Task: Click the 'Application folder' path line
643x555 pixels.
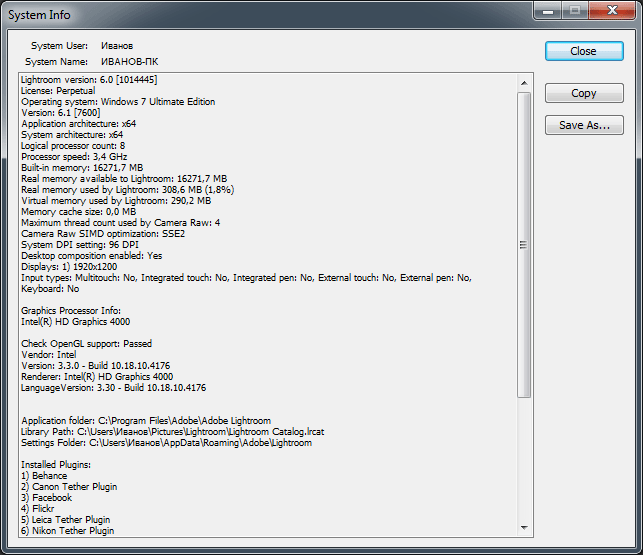Action: (146, 421)
